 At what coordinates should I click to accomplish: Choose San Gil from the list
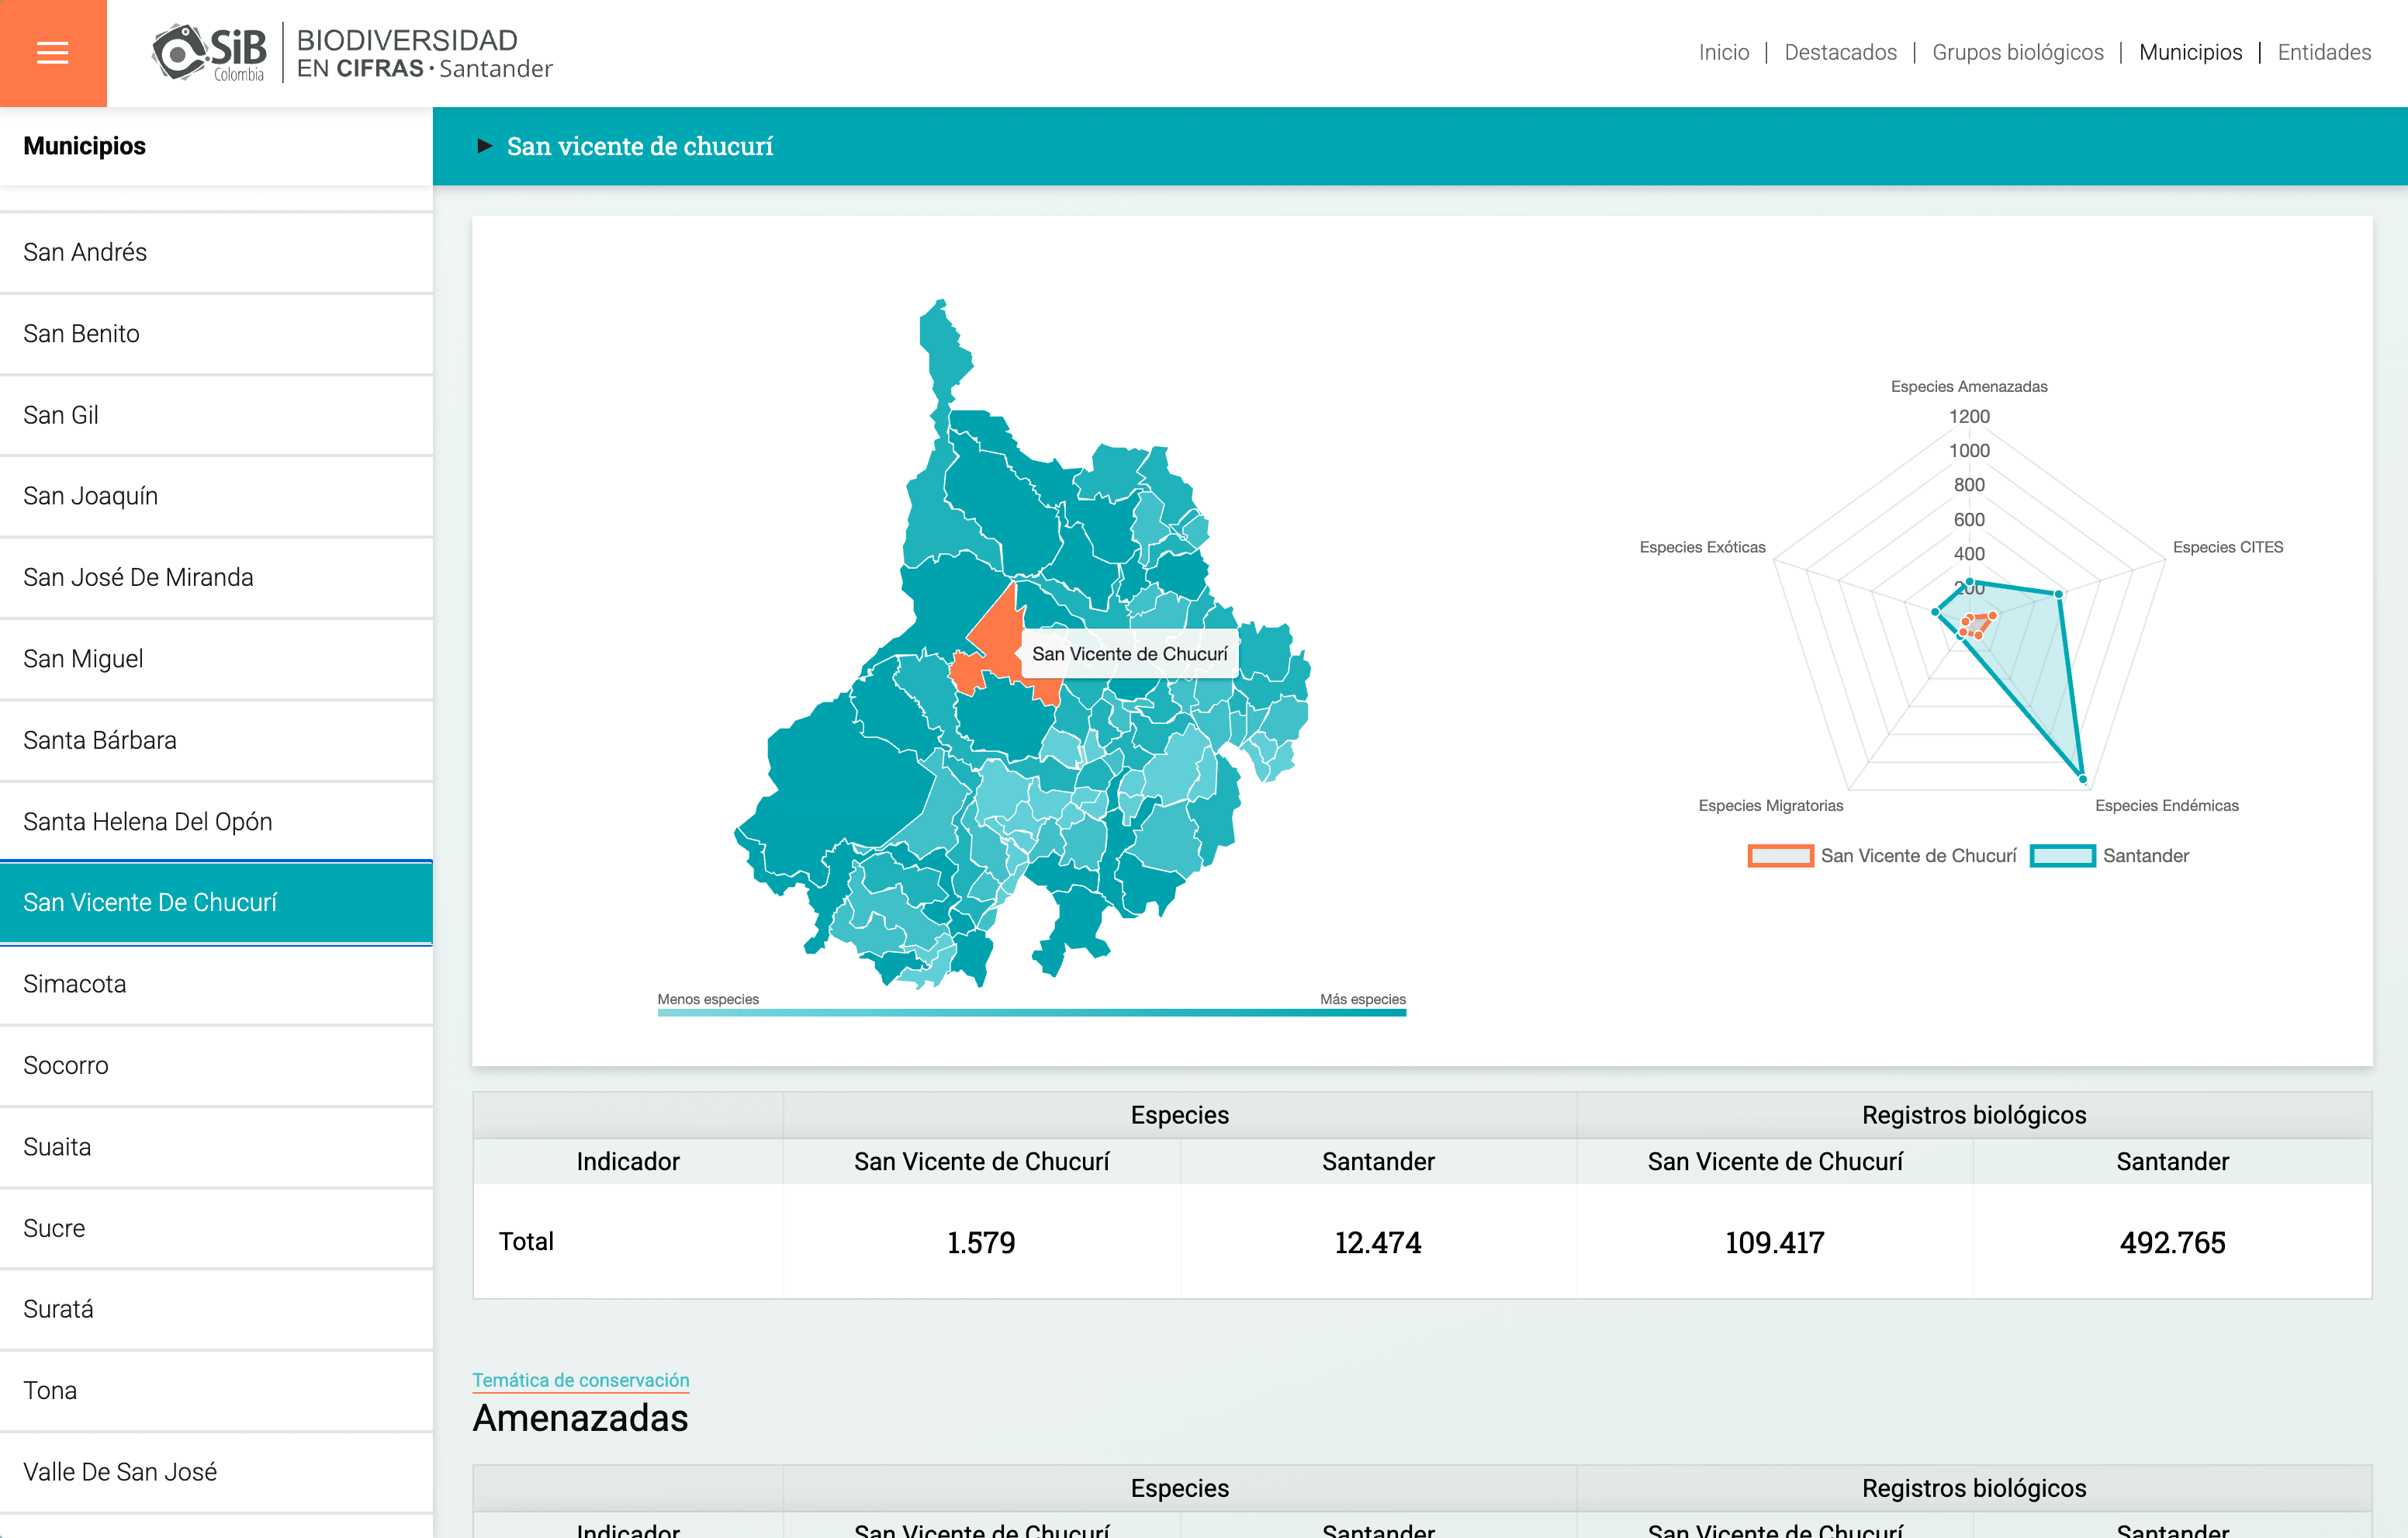216,415
